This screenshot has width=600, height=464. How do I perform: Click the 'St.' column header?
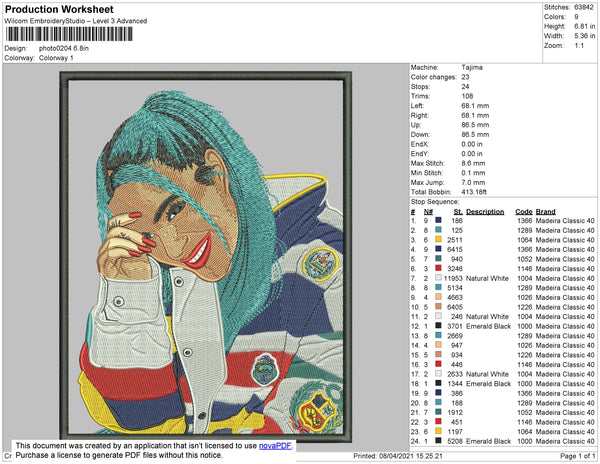[x=458, y=212]
